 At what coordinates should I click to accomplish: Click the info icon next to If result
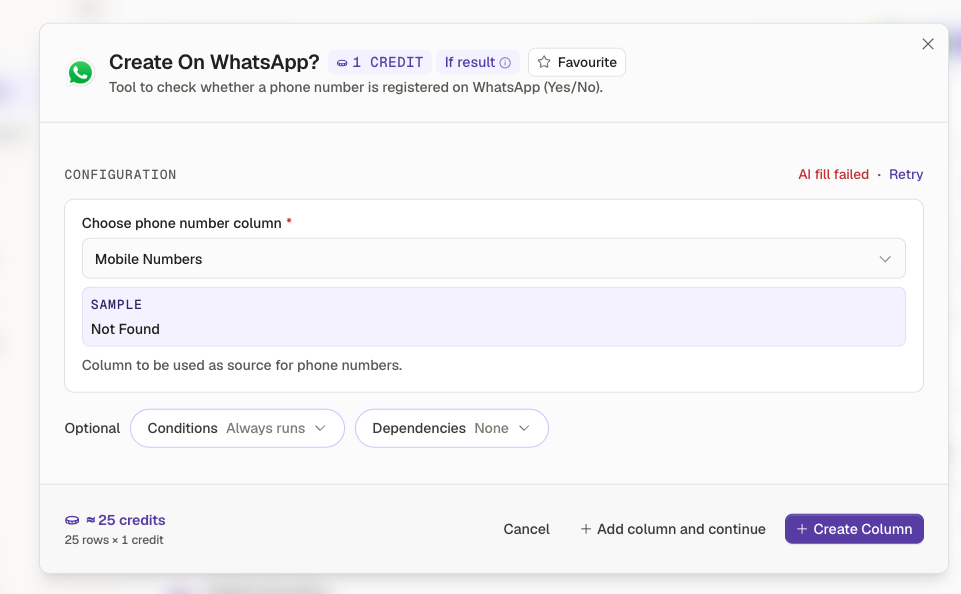[505, 63]
